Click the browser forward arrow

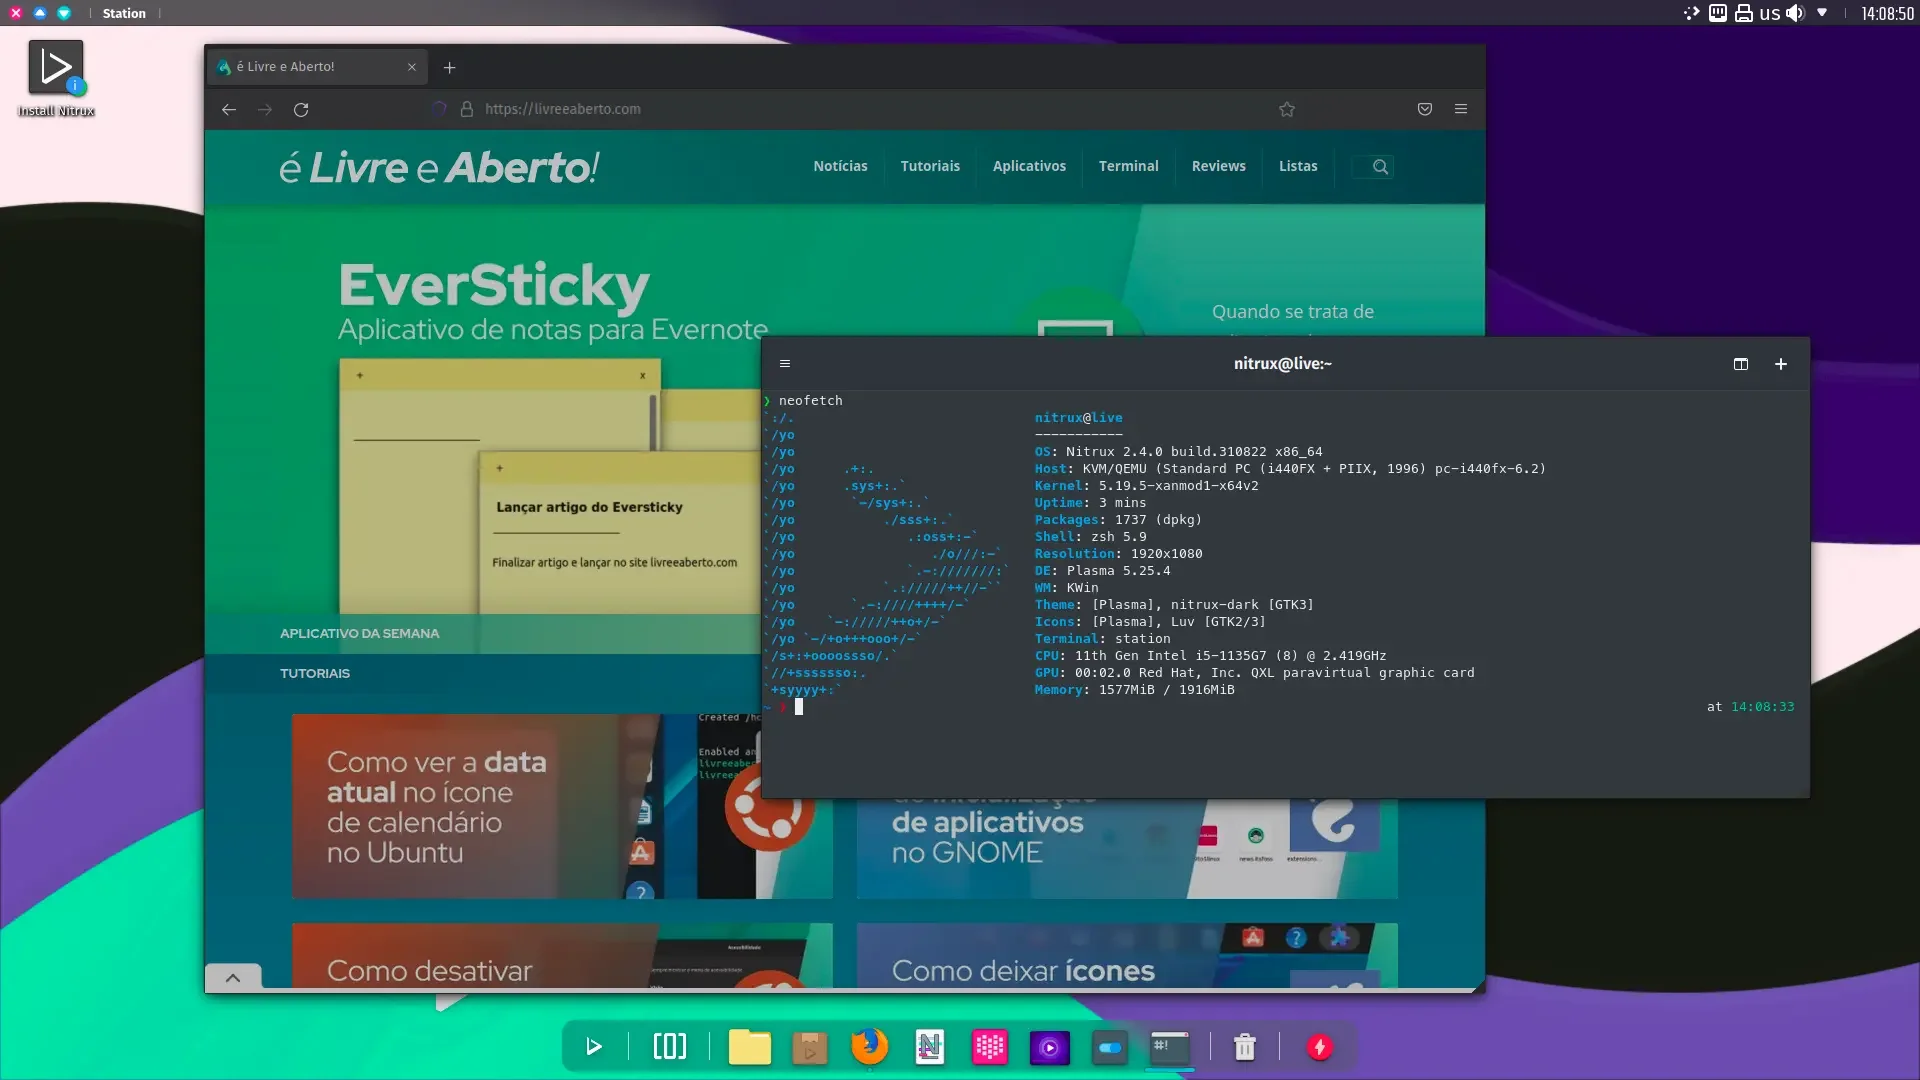[x=265, y=109]
